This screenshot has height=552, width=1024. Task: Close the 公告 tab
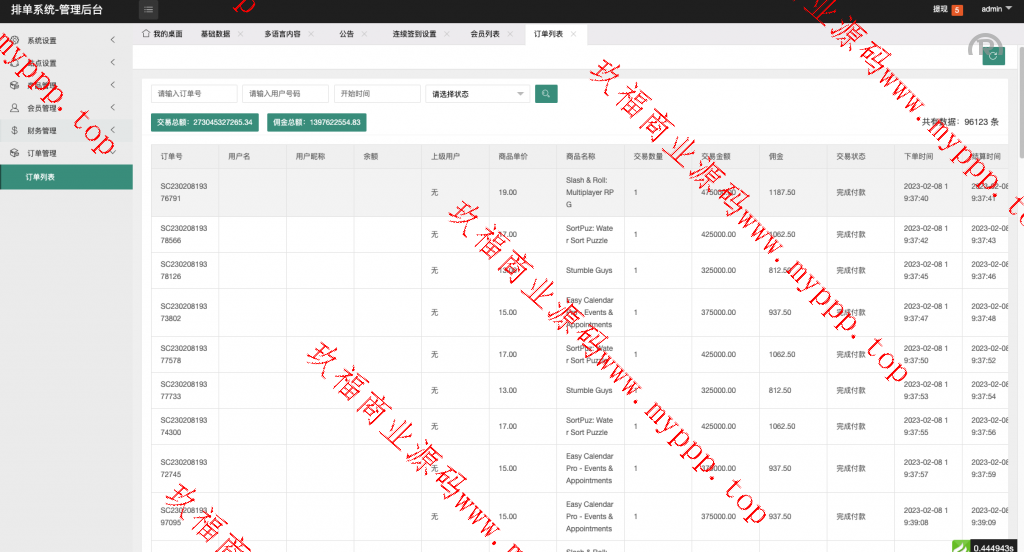tap(366, 34)
